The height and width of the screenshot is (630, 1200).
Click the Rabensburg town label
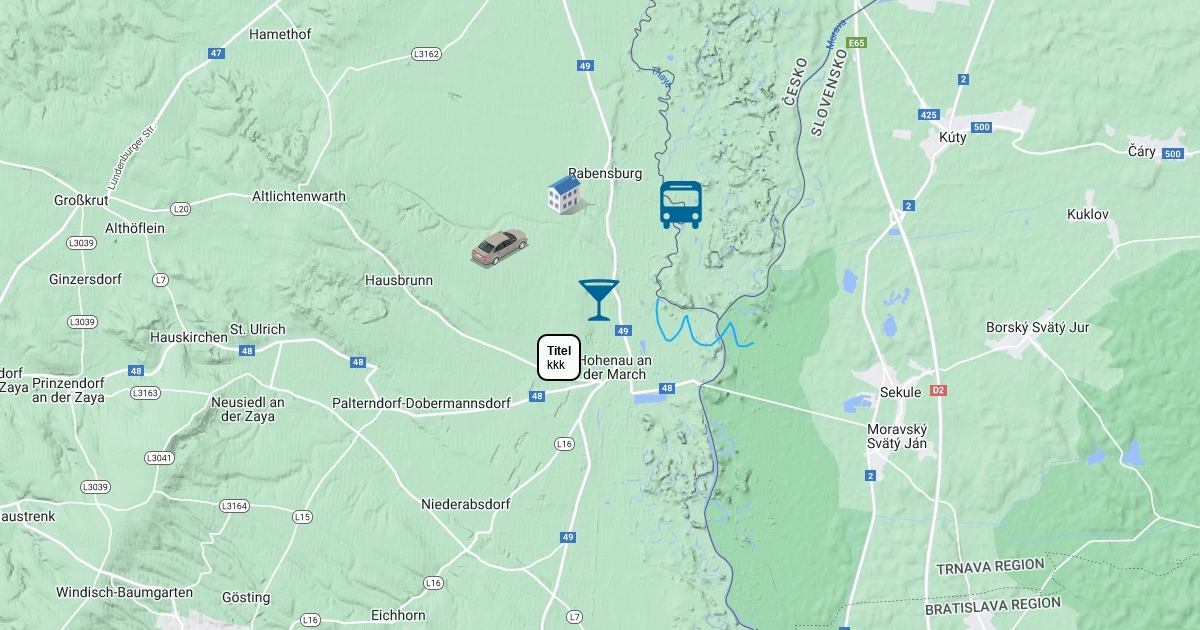tap(605, 173)
